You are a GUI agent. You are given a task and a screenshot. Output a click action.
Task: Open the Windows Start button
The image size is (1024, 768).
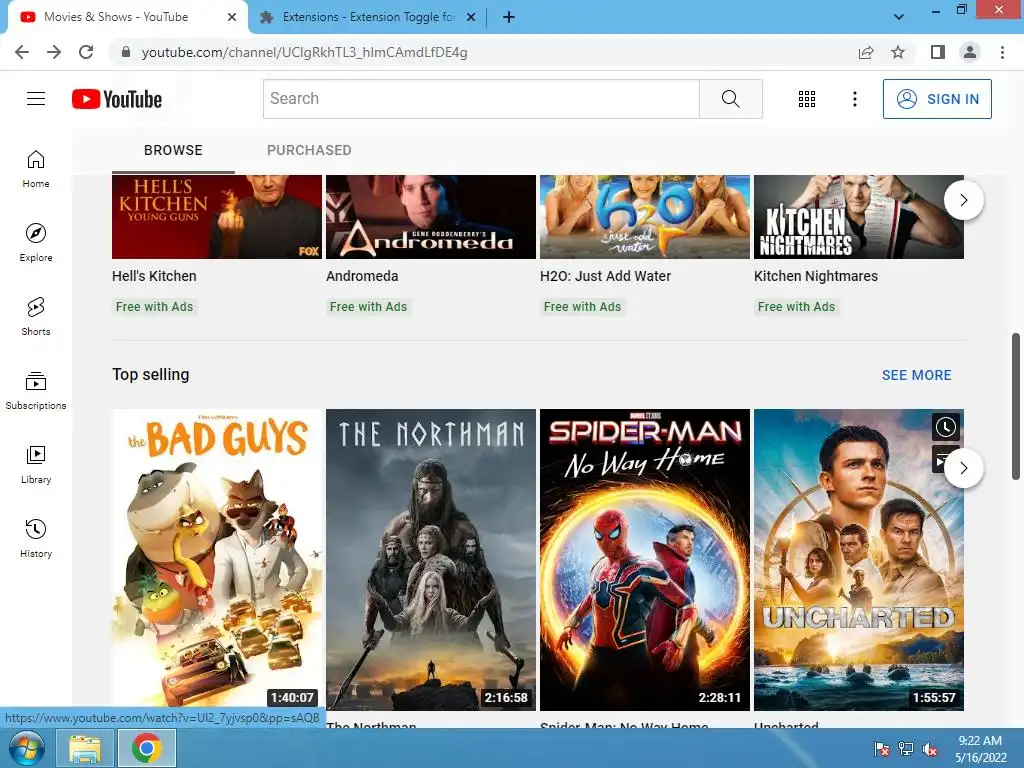tap(26, 748)
